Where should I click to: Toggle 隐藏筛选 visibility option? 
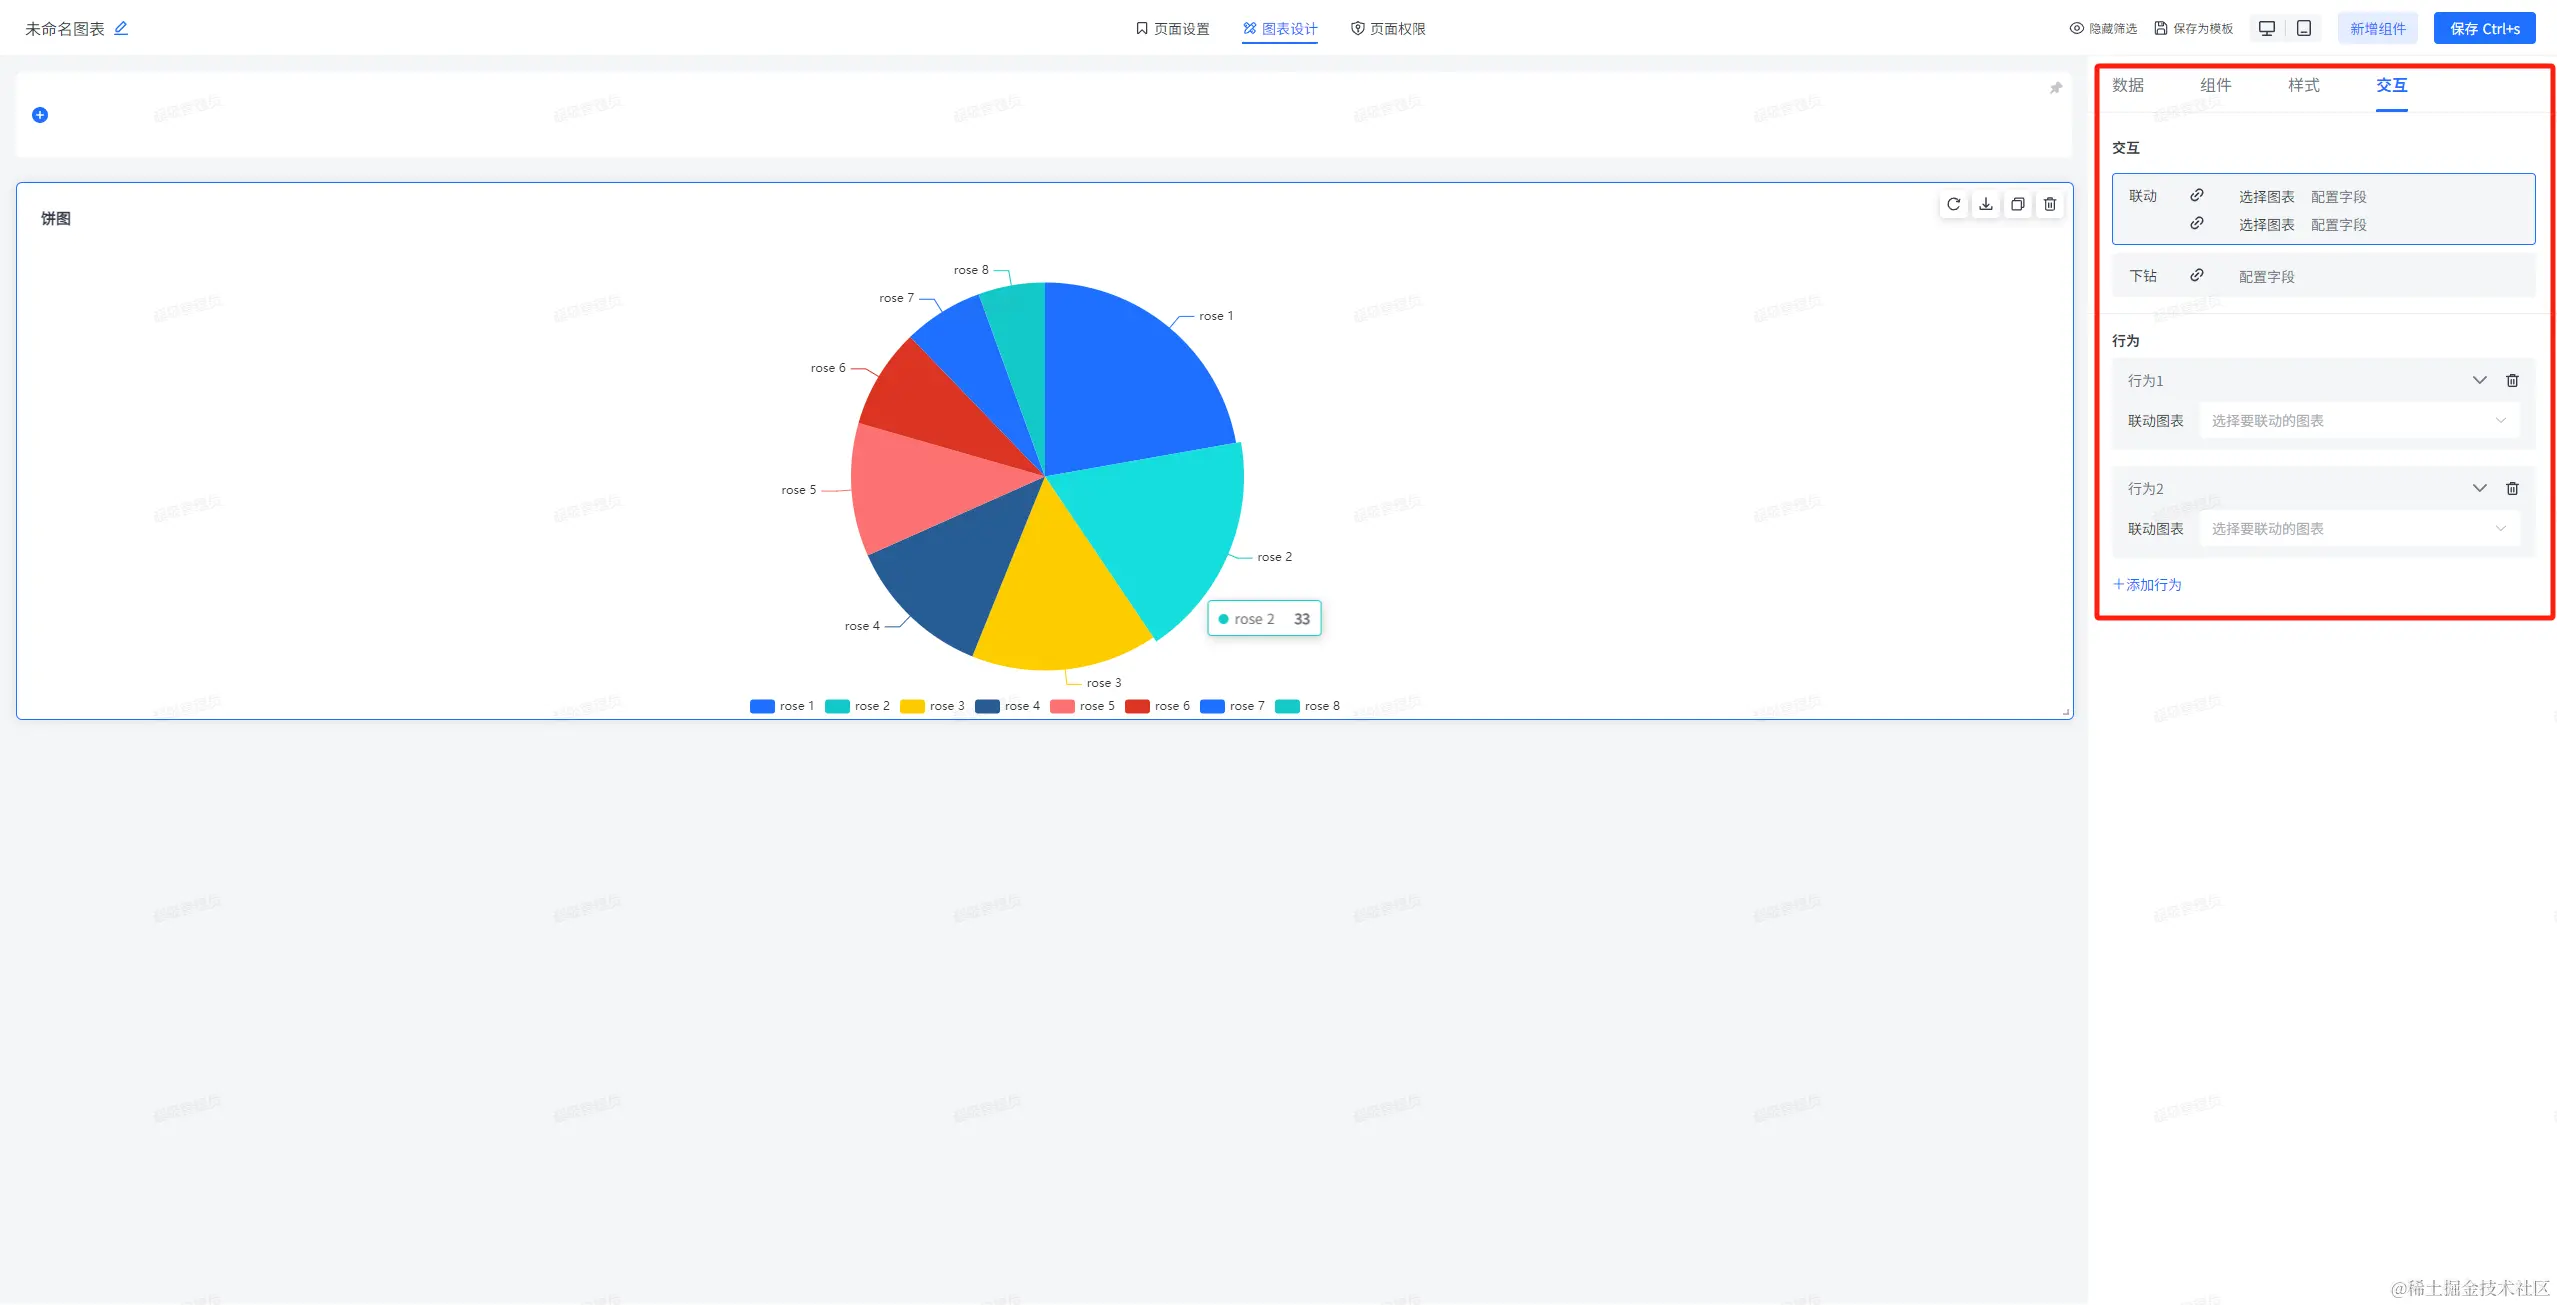[2102, 28]
